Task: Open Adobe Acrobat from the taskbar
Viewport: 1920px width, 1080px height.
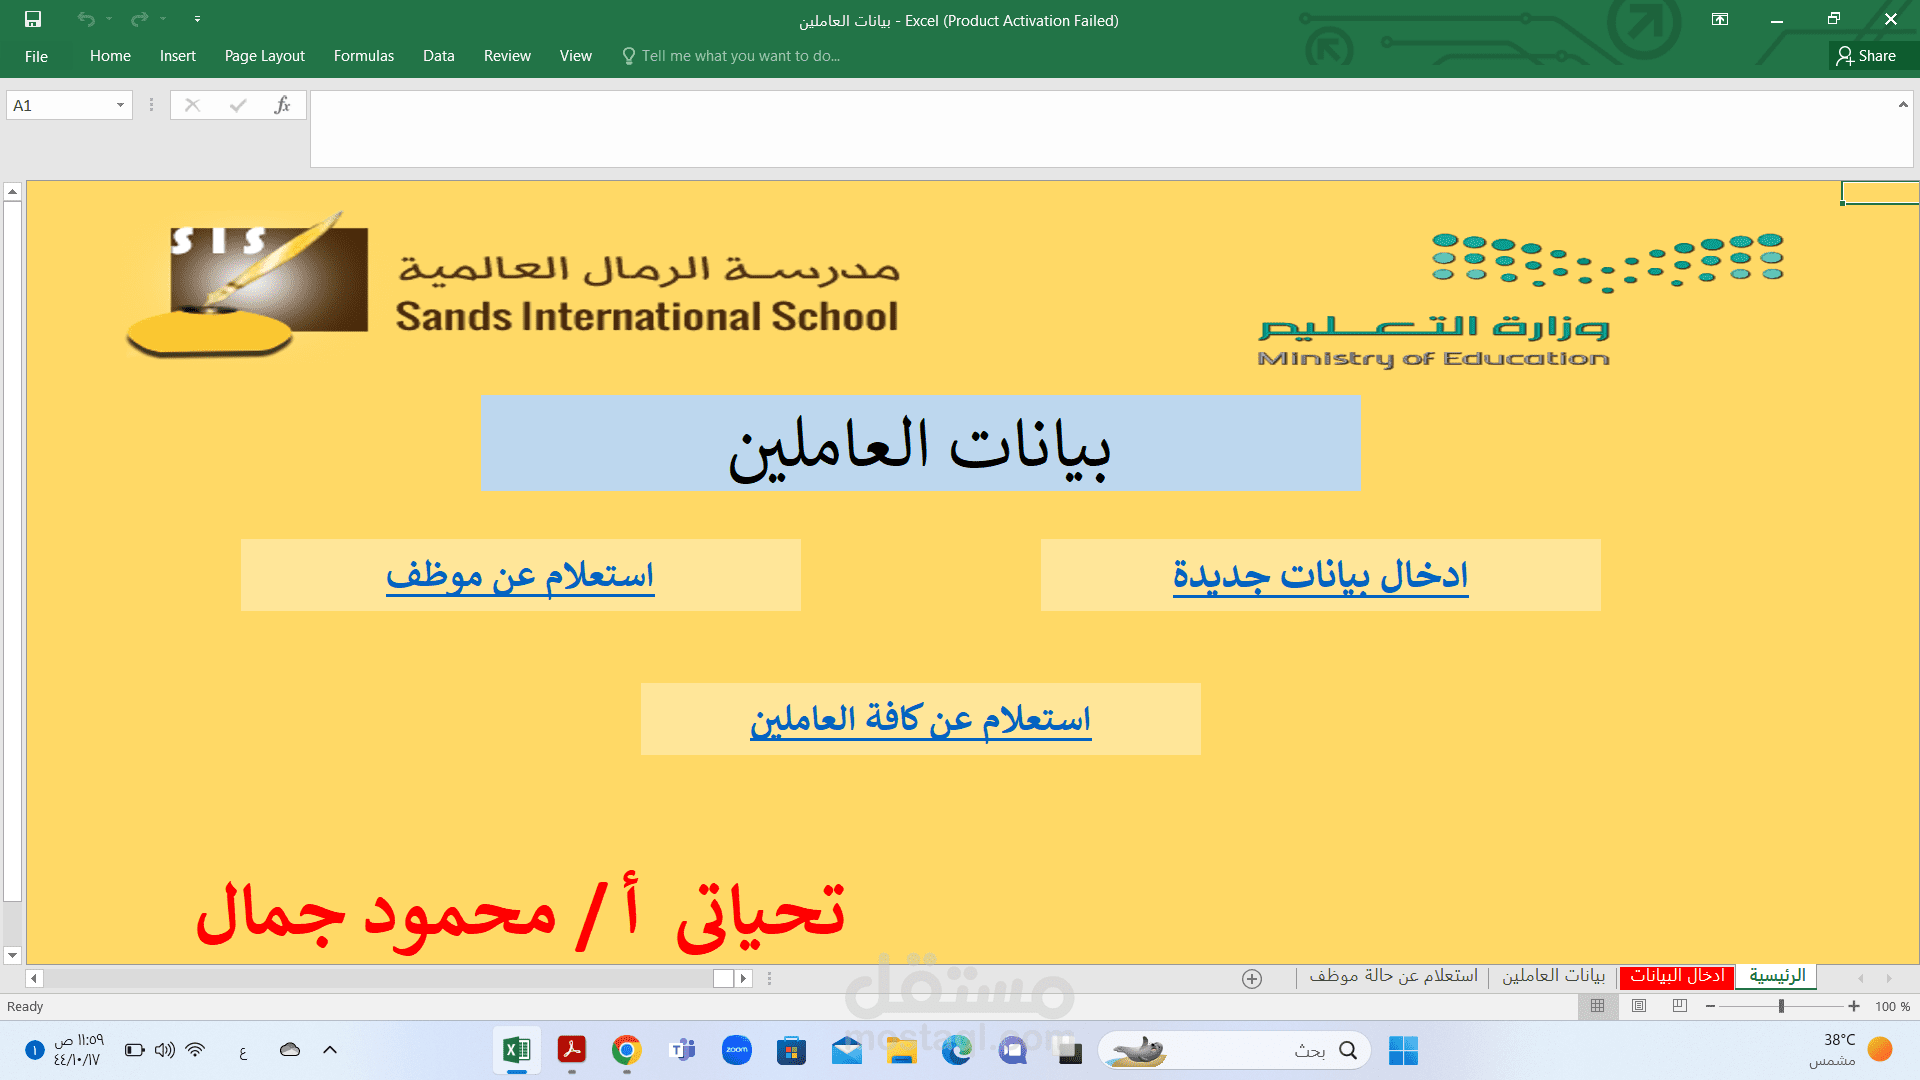Action: click(572, 1050)
